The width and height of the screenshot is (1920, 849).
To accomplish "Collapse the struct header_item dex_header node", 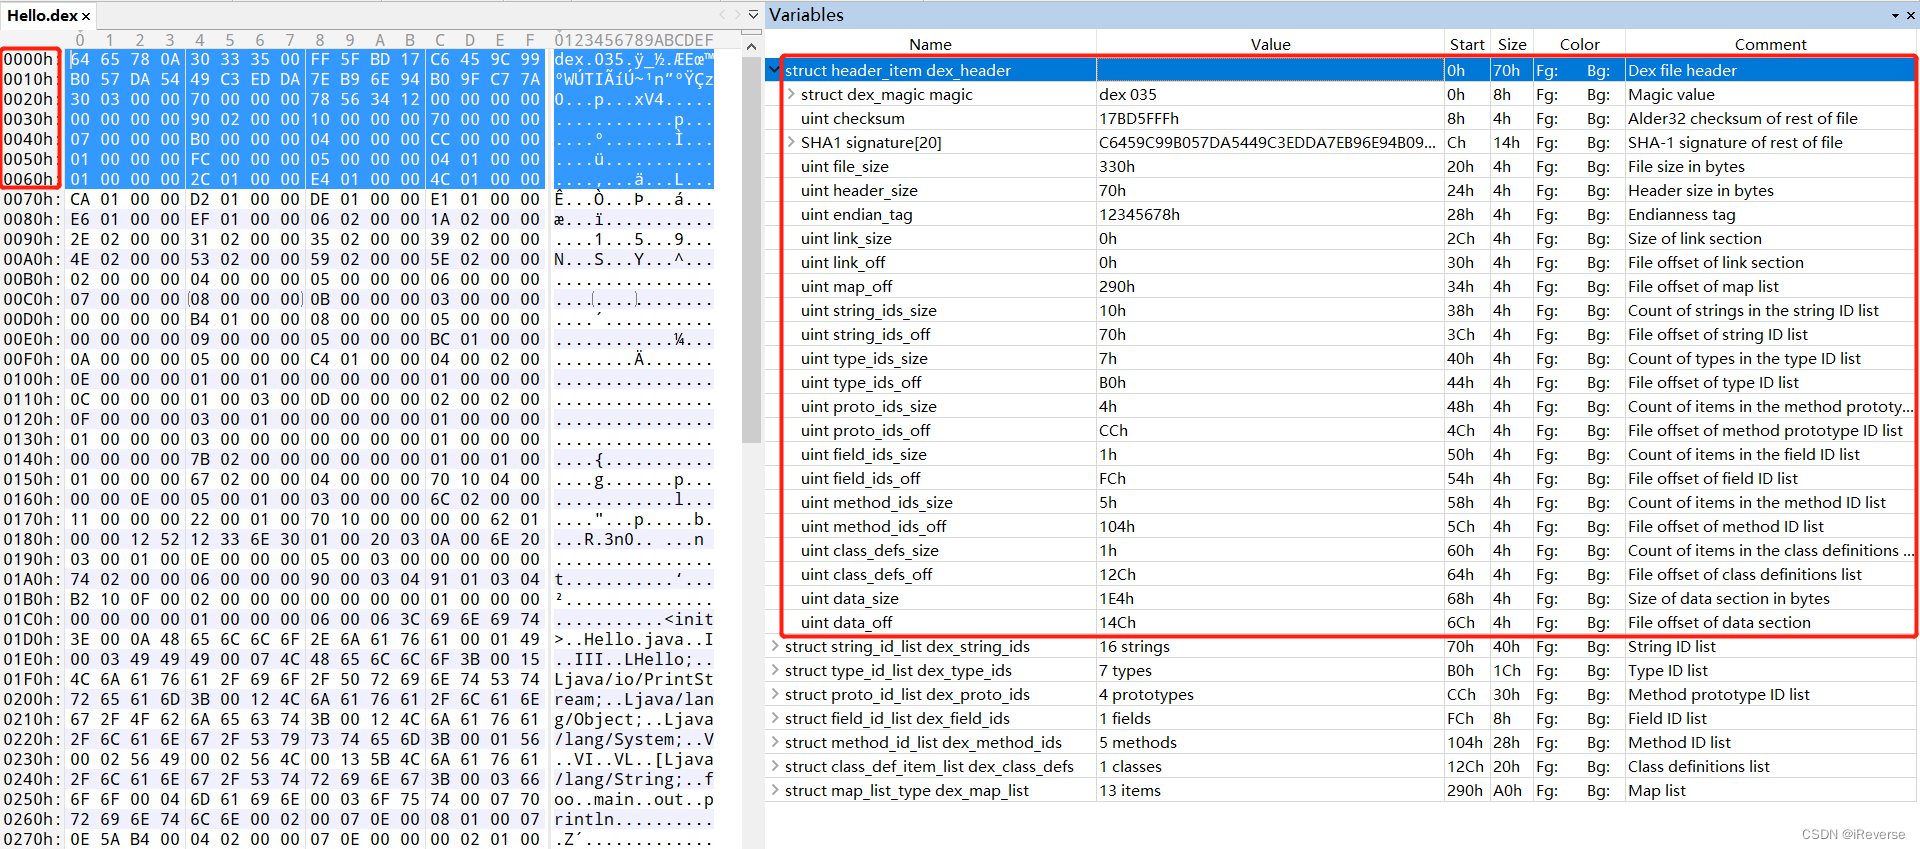I will coord(774,70).
